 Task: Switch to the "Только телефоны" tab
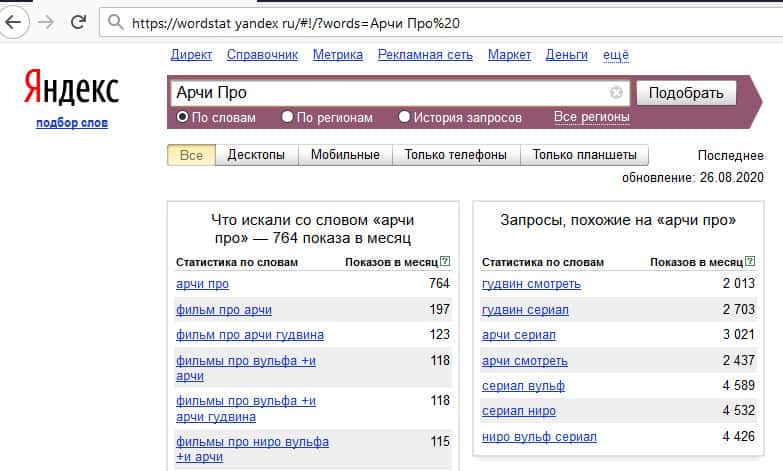(455, 155)
